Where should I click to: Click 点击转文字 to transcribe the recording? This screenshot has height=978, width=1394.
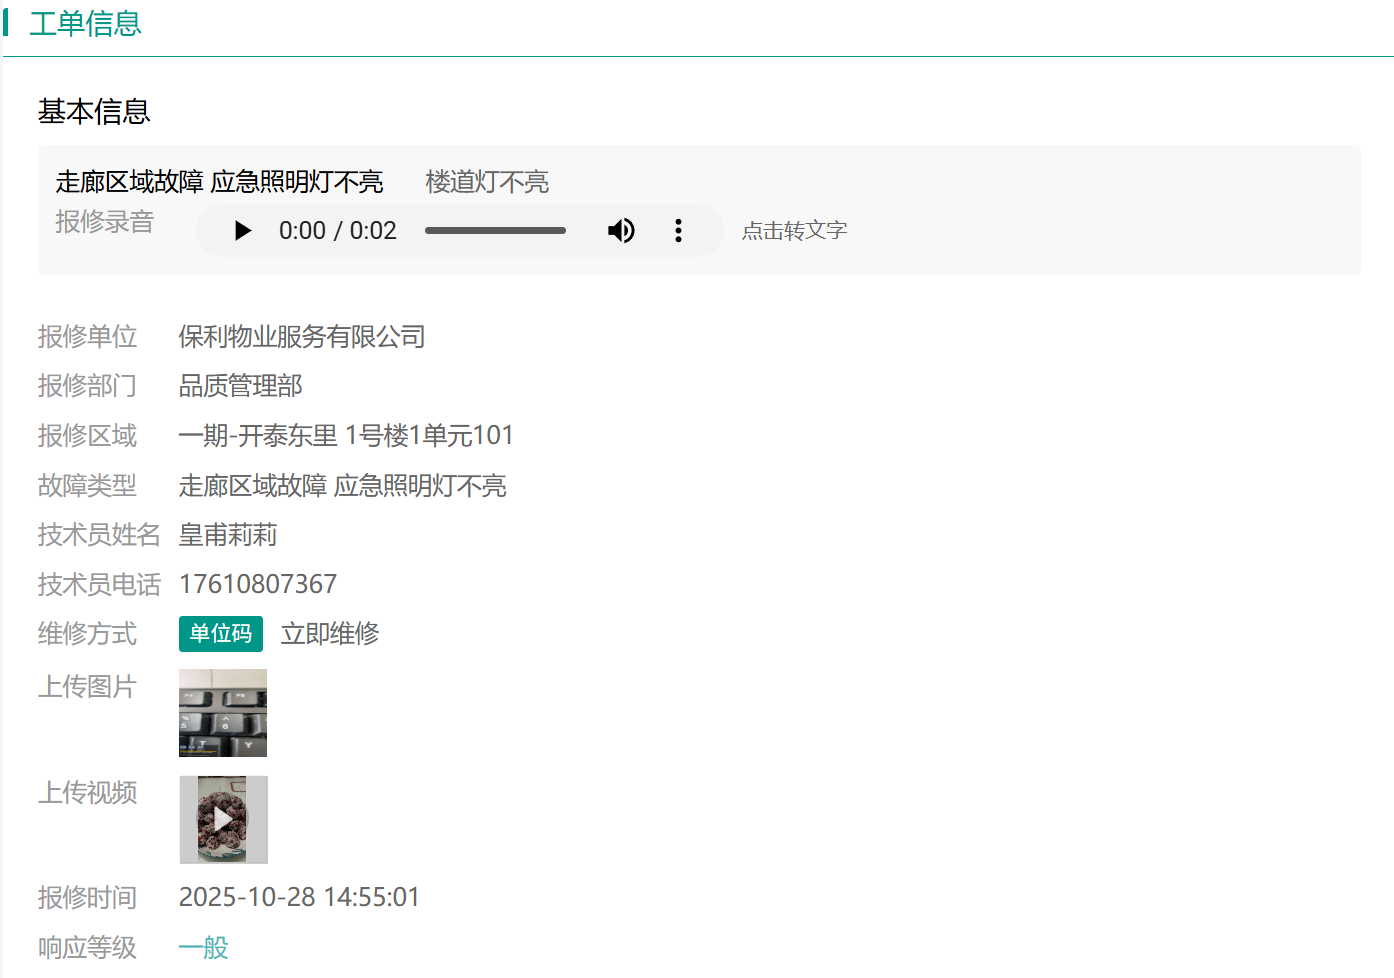[x=793, y=230]
